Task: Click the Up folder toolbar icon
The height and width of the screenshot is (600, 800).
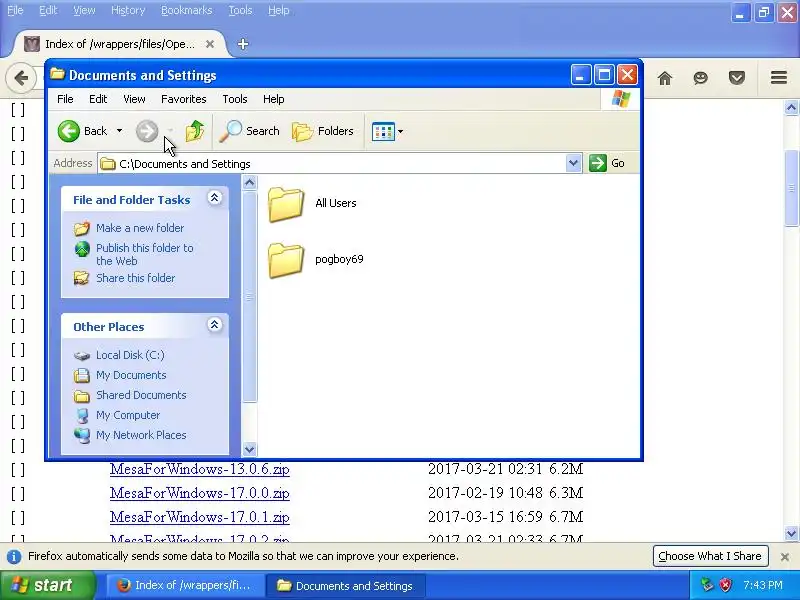Action: pos(194,131)
